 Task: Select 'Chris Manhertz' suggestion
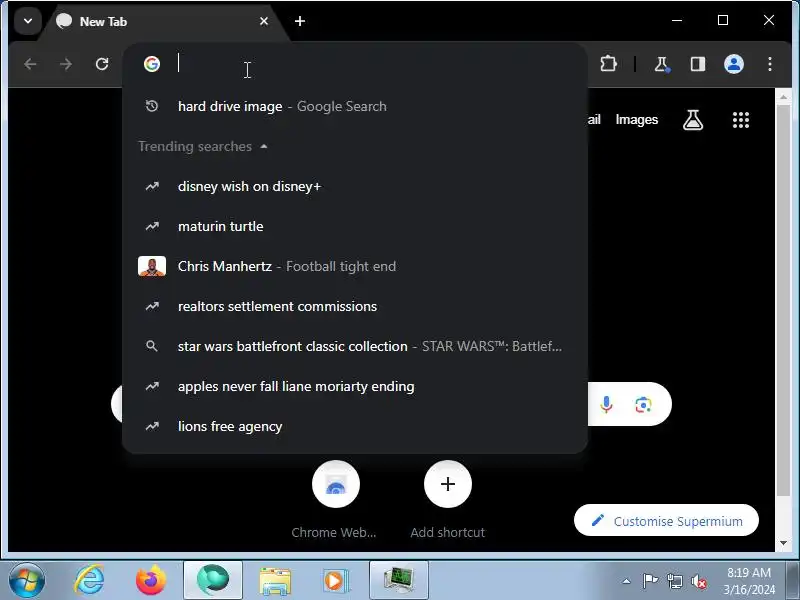coord(355,266)
